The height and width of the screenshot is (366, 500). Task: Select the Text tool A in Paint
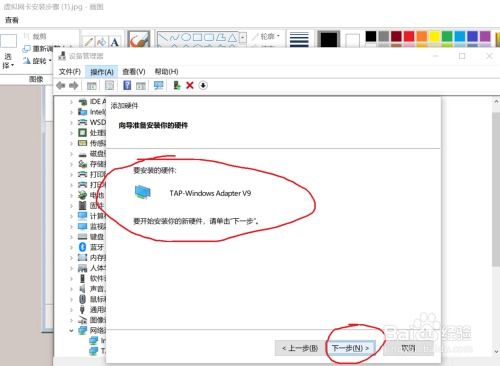114,42
